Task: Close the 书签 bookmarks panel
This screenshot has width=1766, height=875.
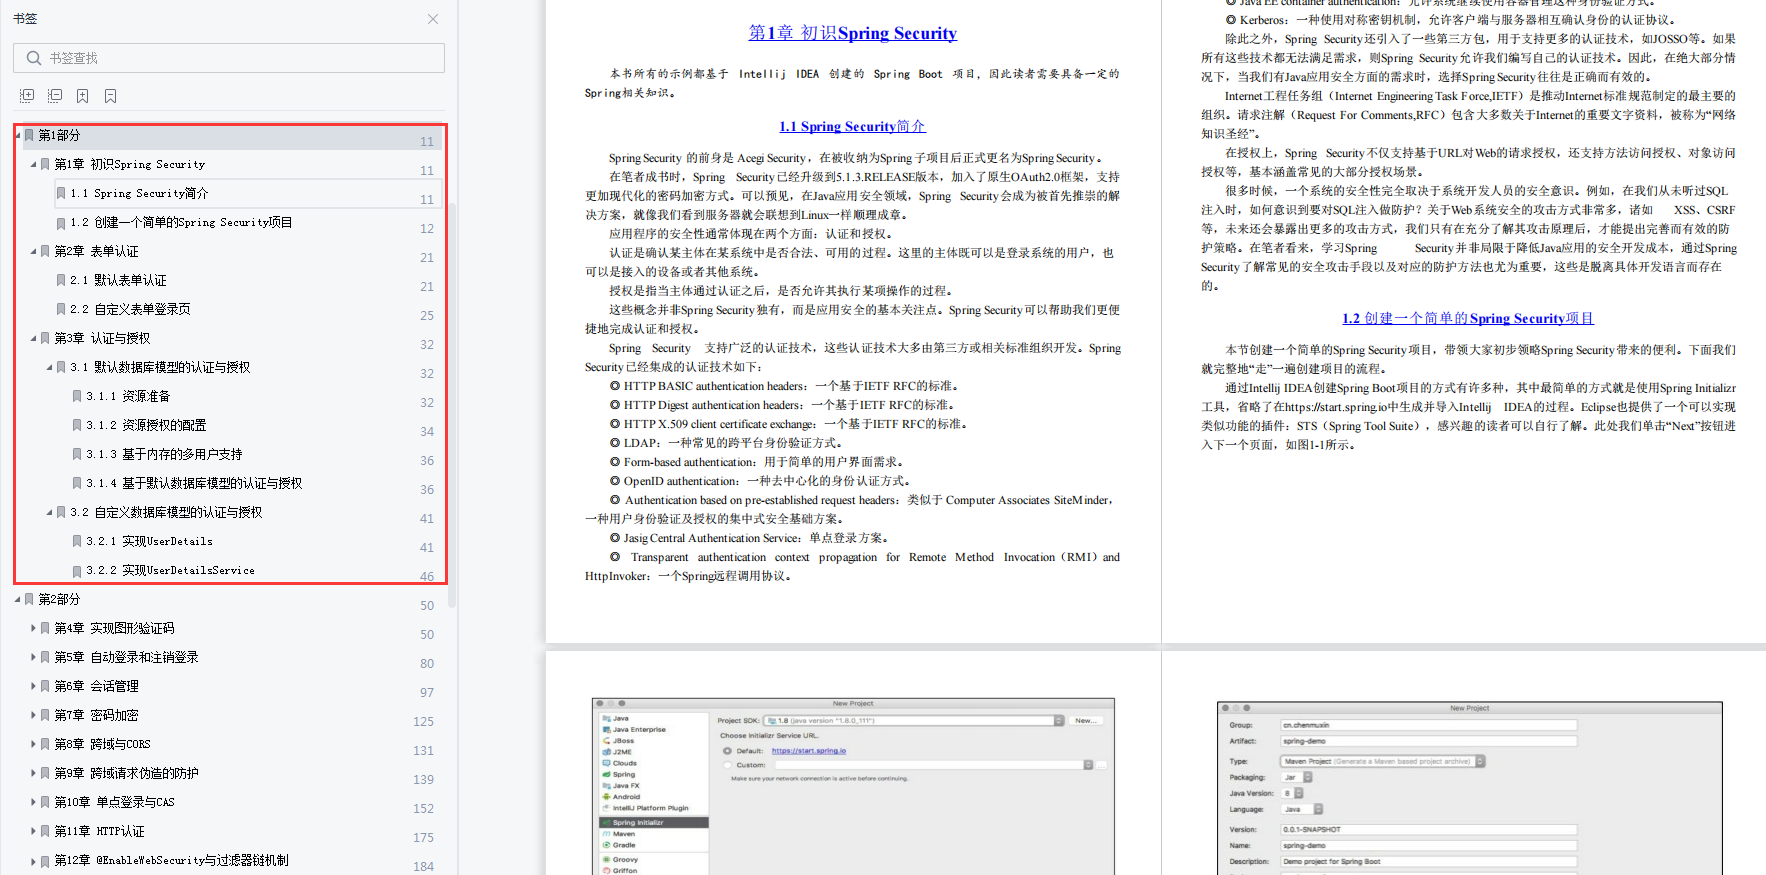Action: 433,19
